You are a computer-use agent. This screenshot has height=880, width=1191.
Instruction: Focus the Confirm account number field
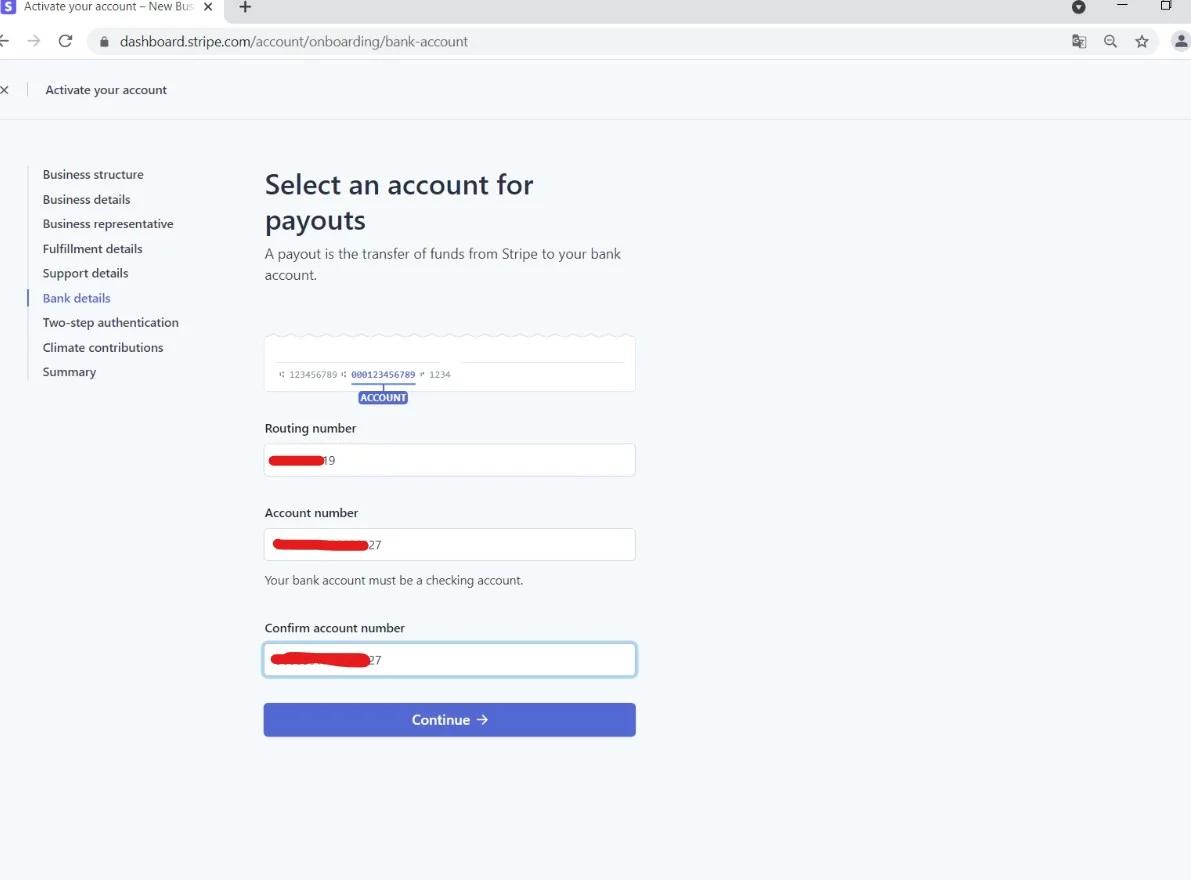pos(500,660)
